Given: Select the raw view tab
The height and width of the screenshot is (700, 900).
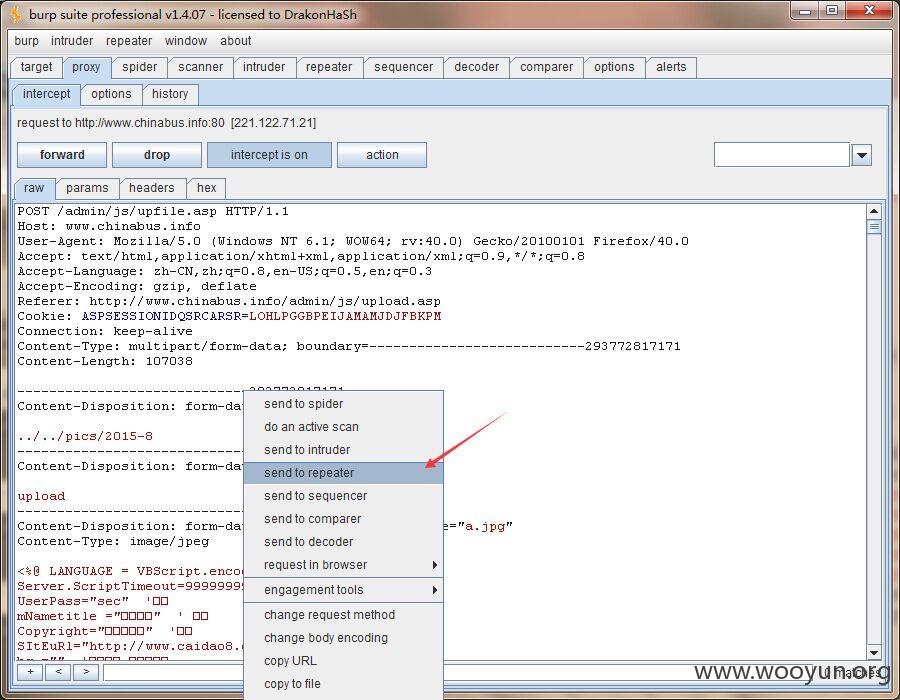Looking at the screenshot, I should coord(34,188).
